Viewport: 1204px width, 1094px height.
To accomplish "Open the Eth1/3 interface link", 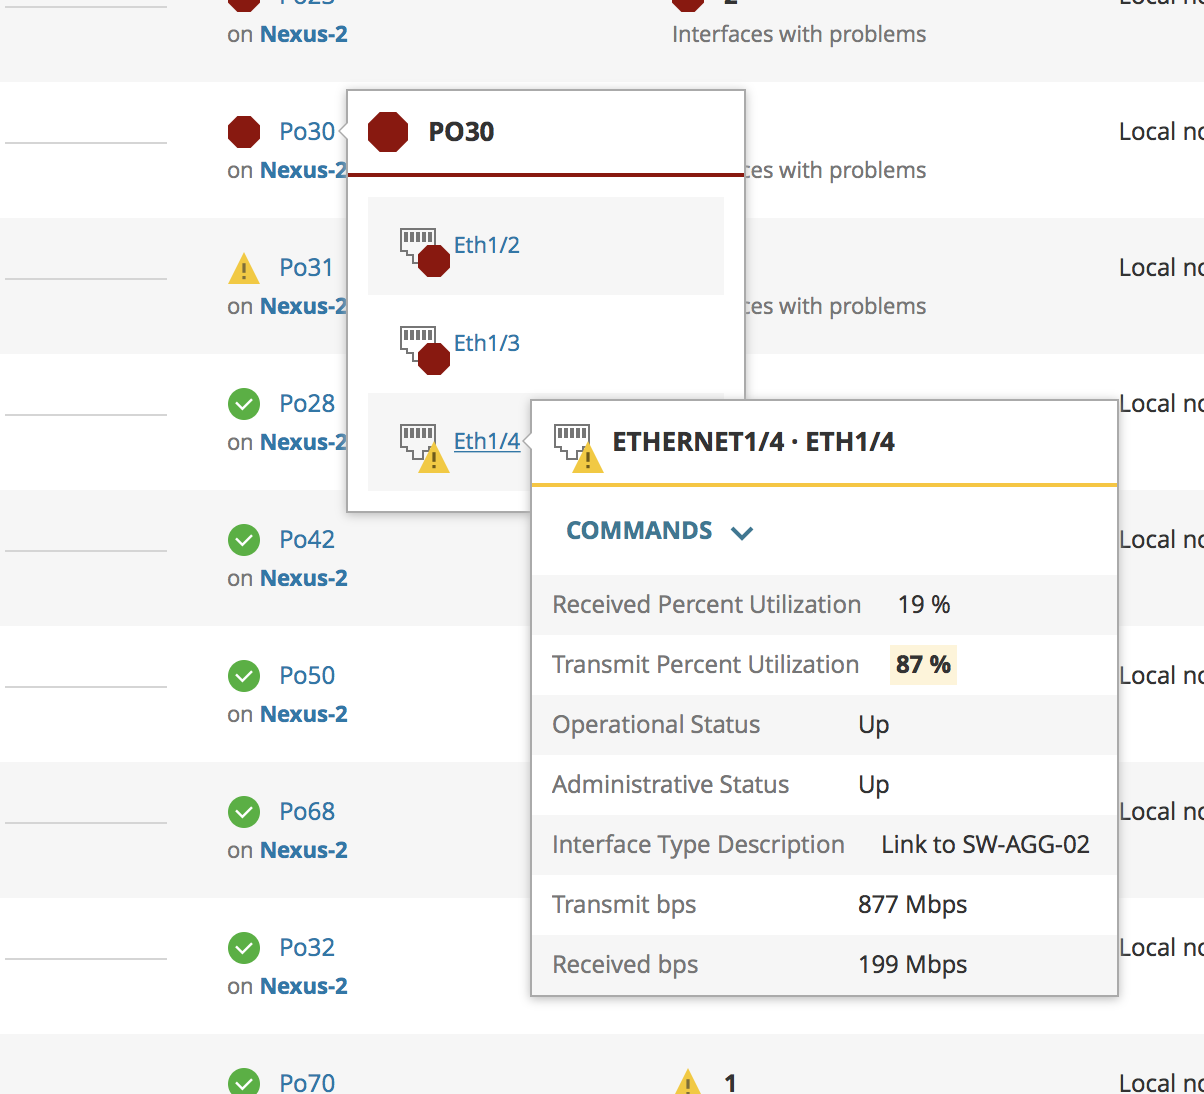I will (x=487, y=343).
